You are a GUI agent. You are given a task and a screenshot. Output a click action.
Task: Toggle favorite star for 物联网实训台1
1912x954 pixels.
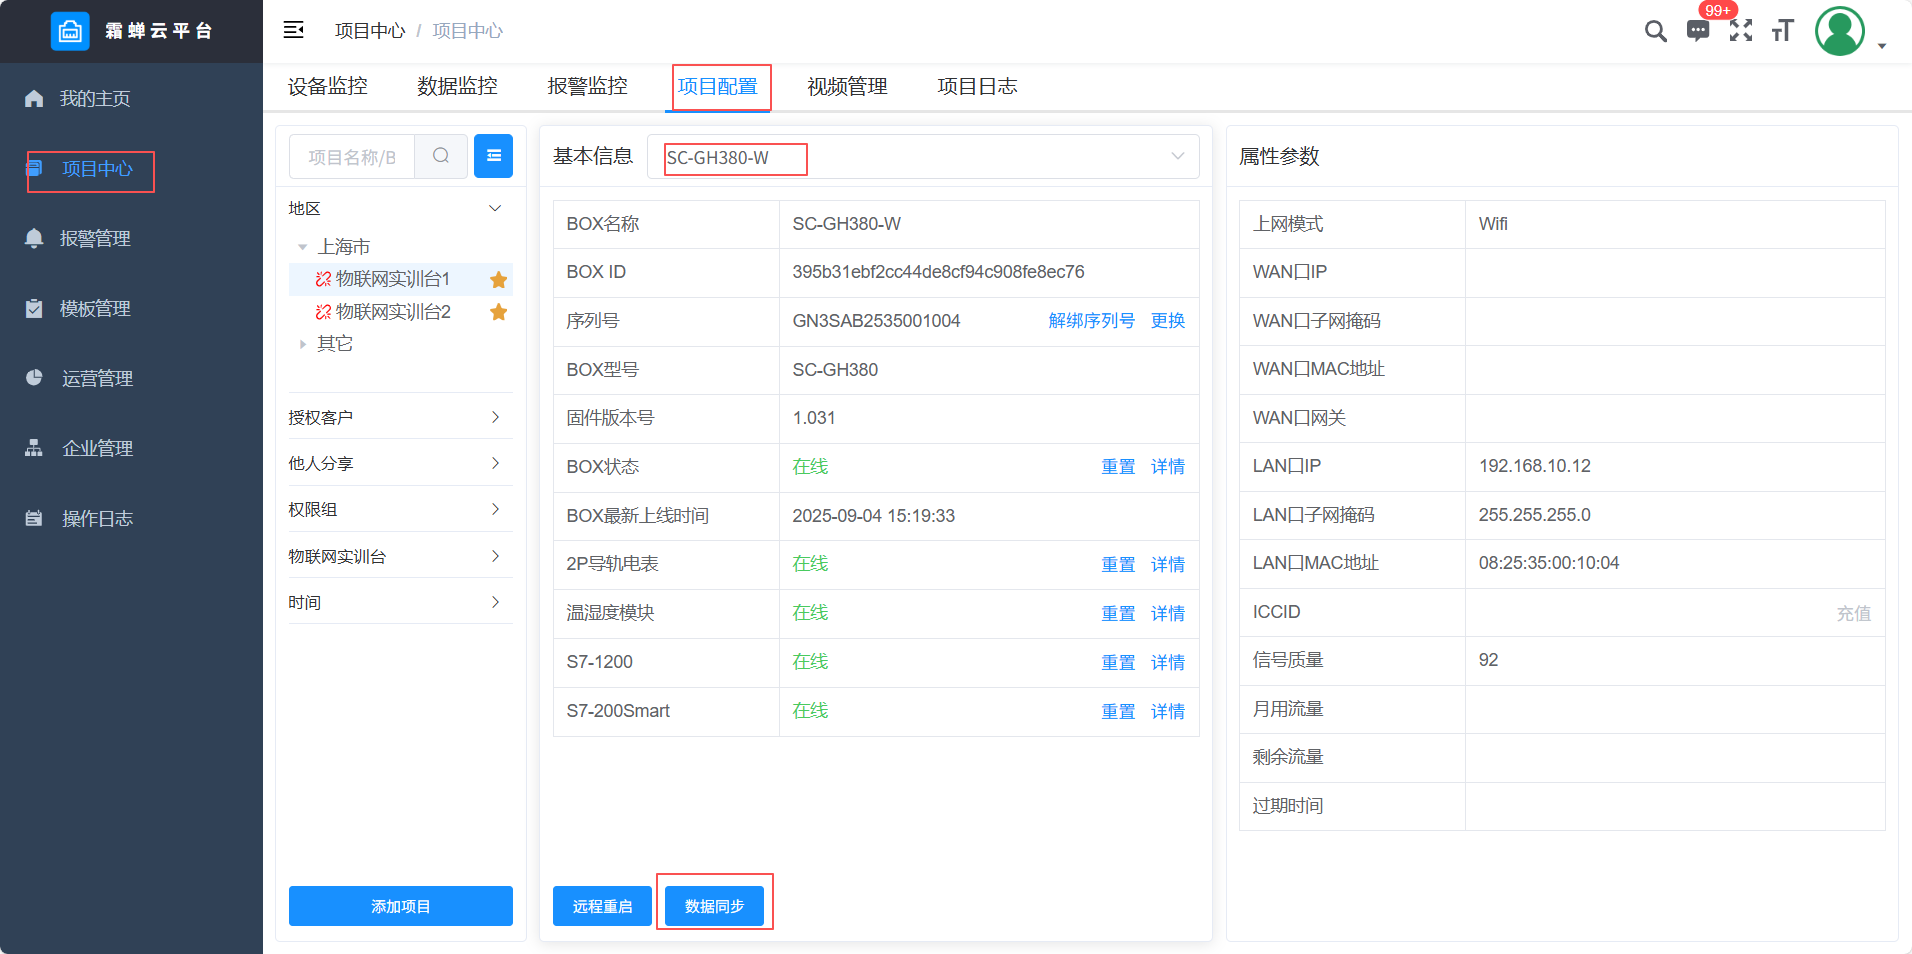(498, 280)
